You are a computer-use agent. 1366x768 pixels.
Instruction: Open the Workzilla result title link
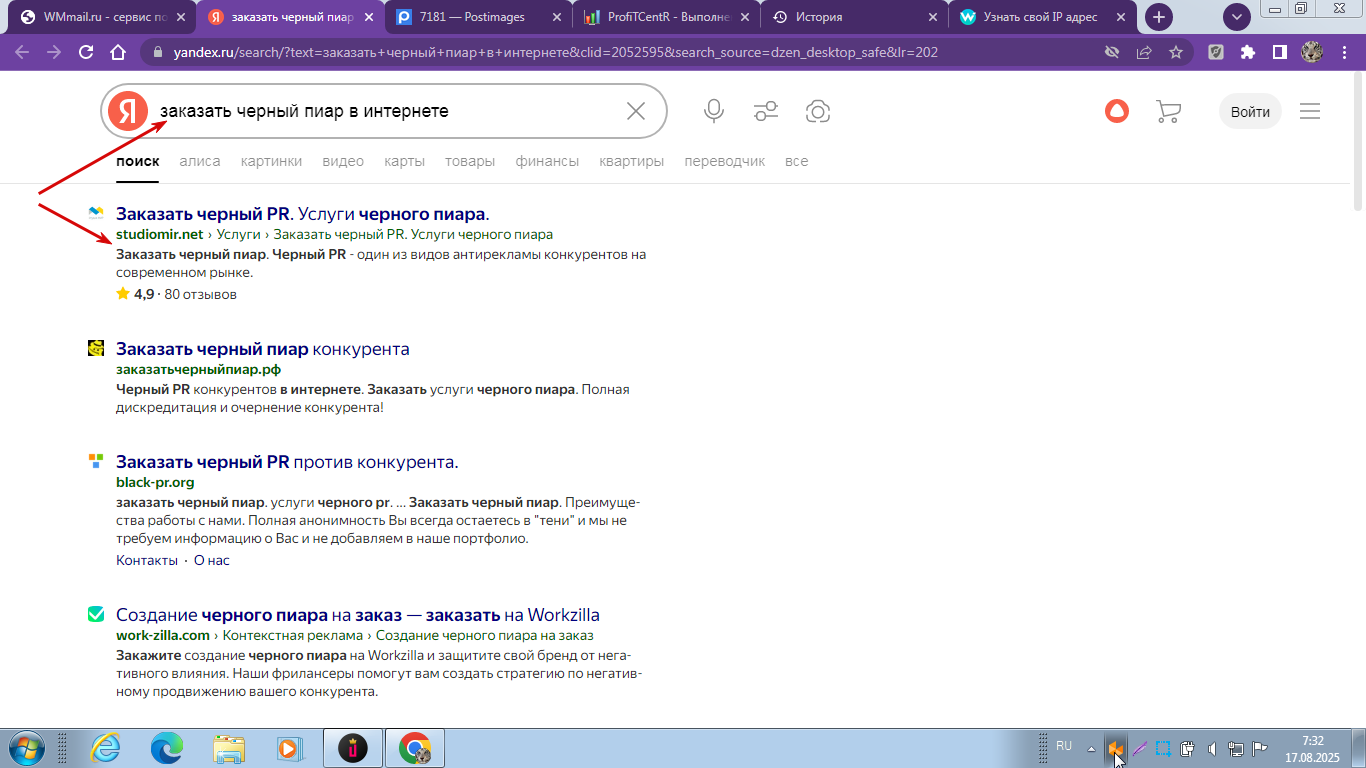click(x=358, y=615)
